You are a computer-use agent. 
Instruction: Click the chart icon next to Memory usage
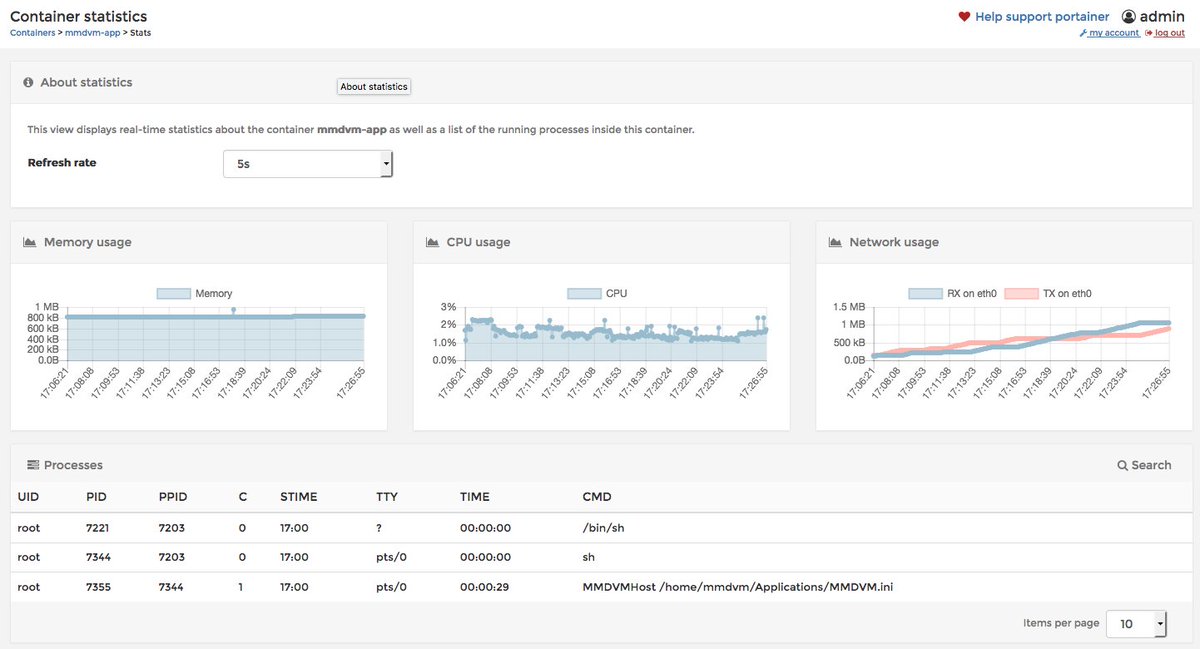coord(30,242)
